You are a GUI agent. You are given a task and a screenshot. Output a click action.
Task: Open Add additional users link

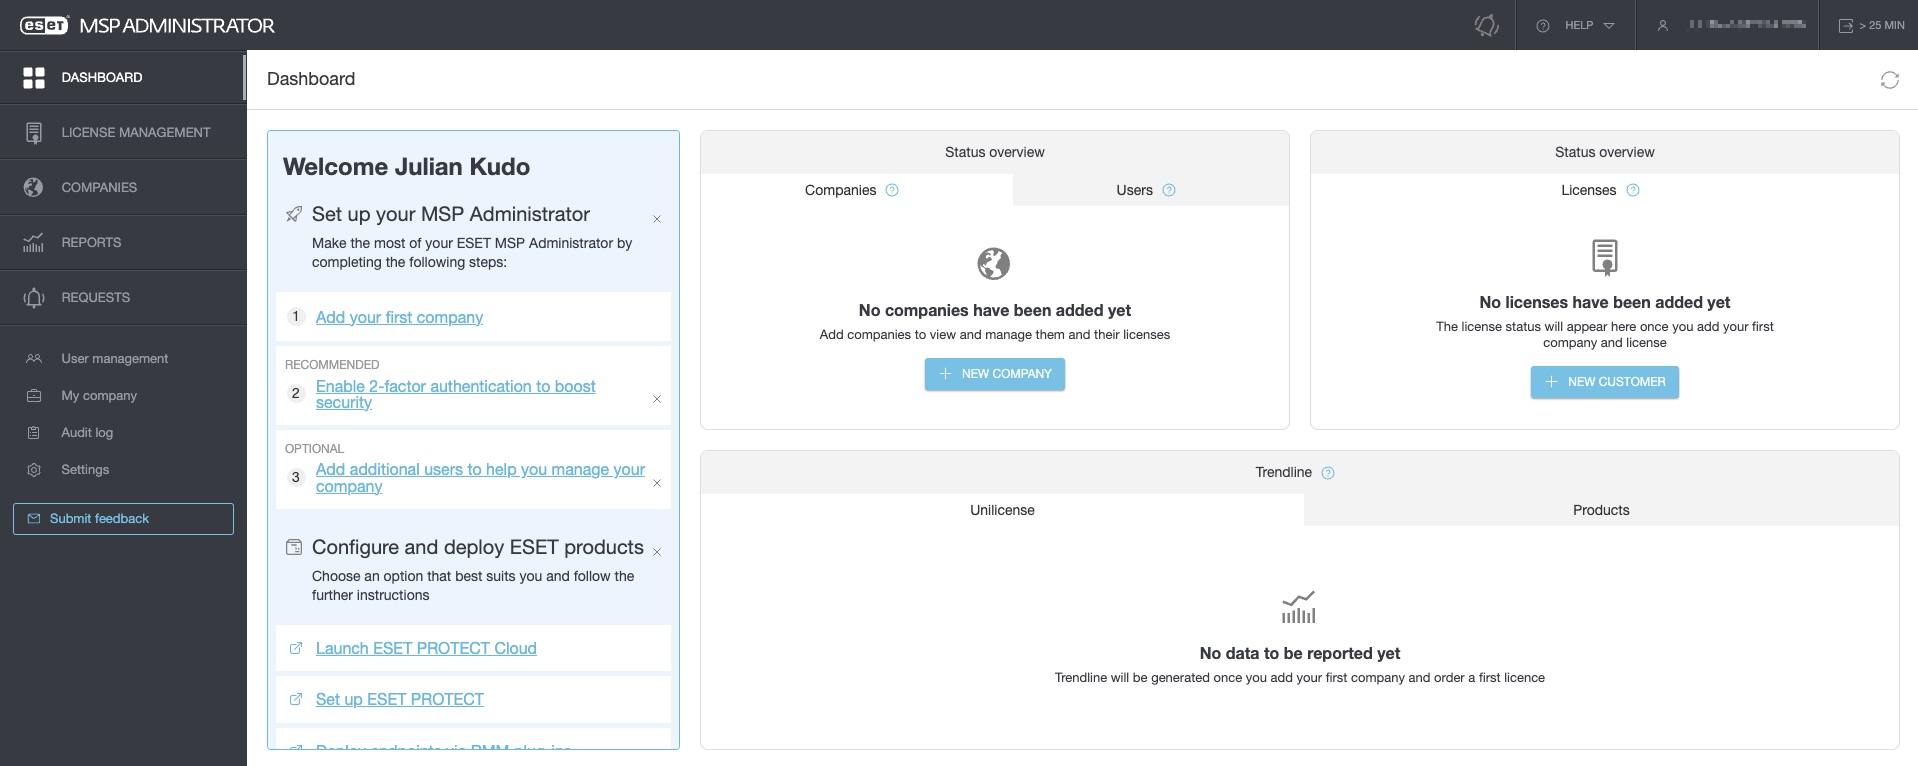(x=480, y=478)
